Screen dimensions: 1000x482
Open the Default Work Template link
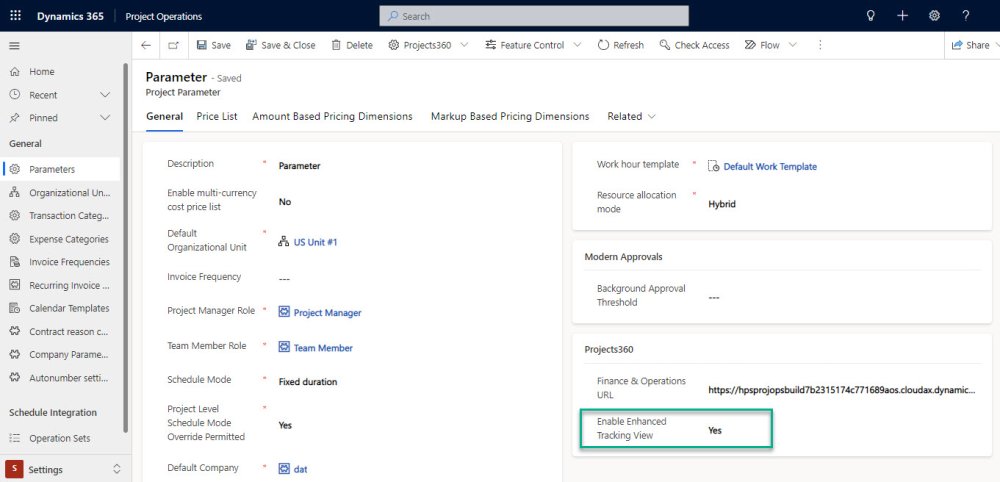tap(770, 167)
